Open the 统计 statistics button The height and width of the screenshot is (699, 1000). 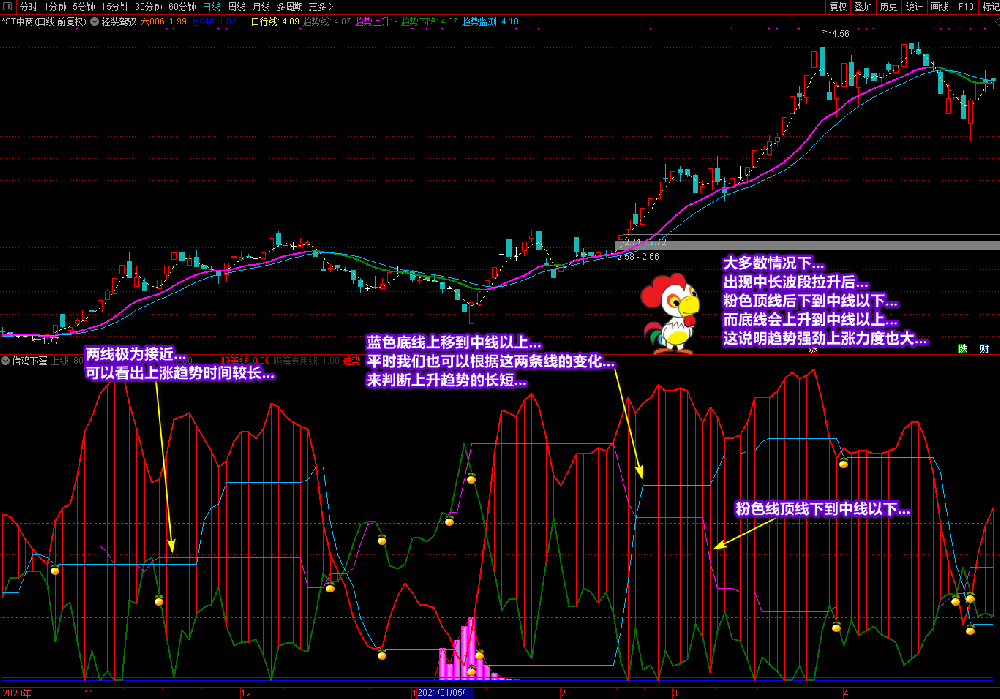point(914,6)
